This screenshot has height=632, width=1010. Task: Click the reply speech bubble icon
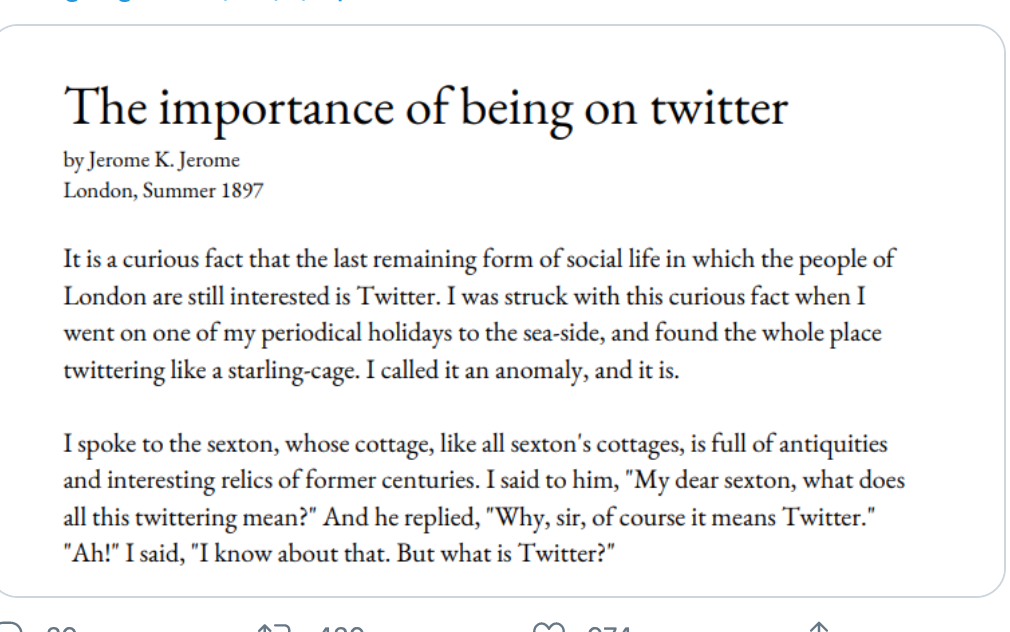coord(10,627)
